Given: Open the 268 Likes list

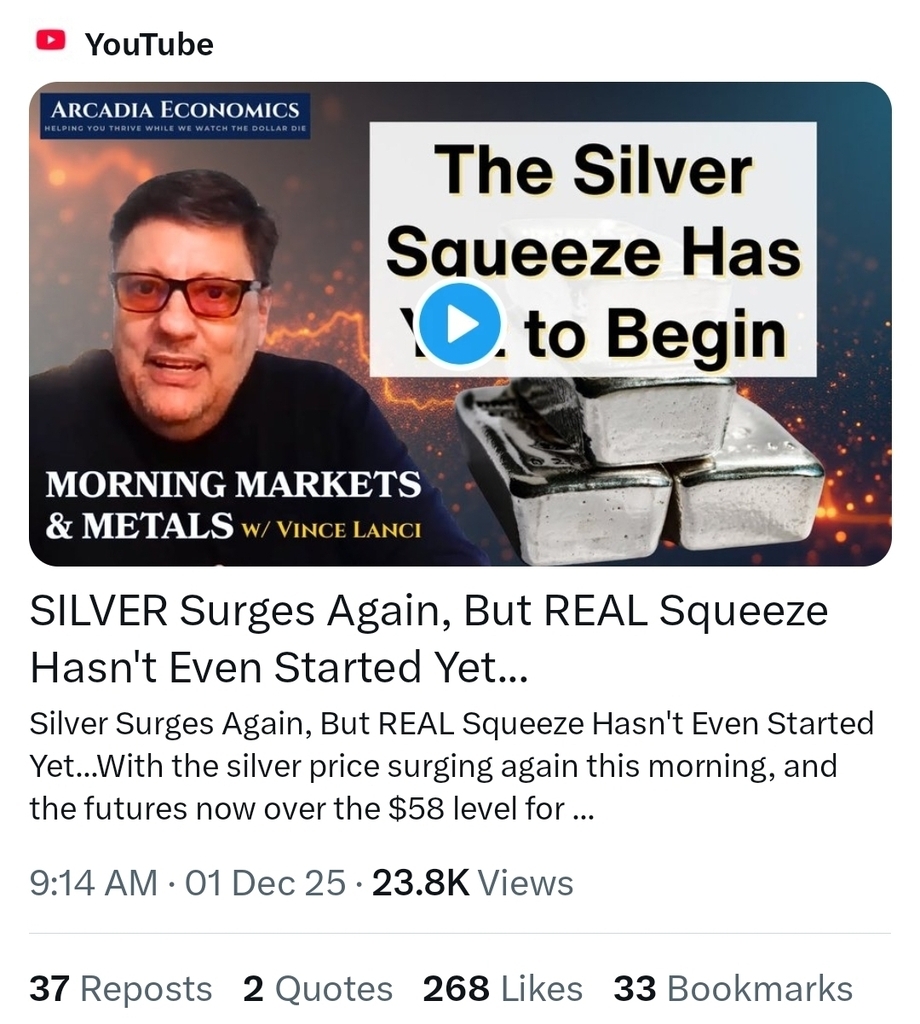Looking at the screenshot, I should coord(503,988).
